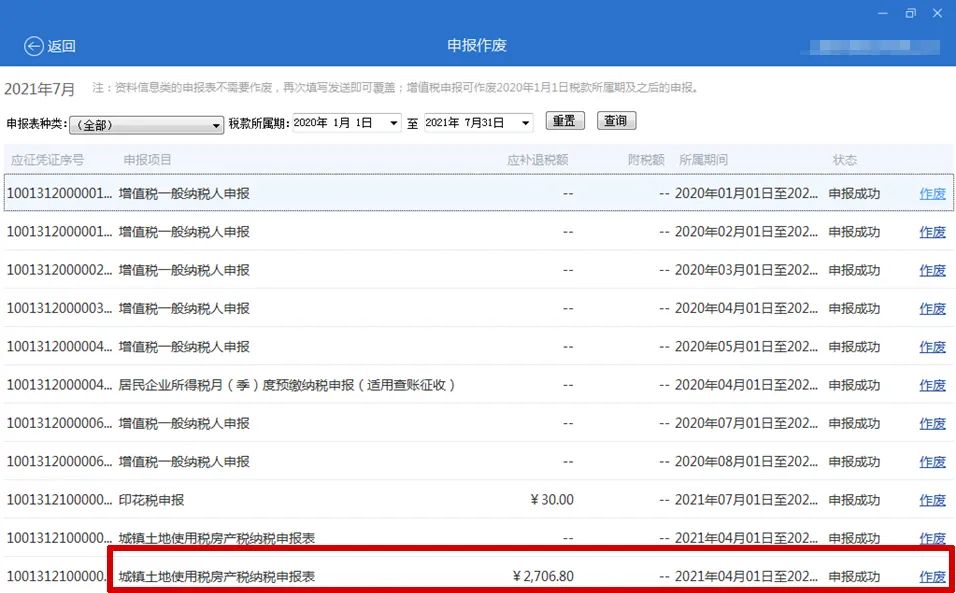Click 作废 for 增值税 row dated 2020年04月01日
Viewport: 956px width, 593px height.
[932, 309]
